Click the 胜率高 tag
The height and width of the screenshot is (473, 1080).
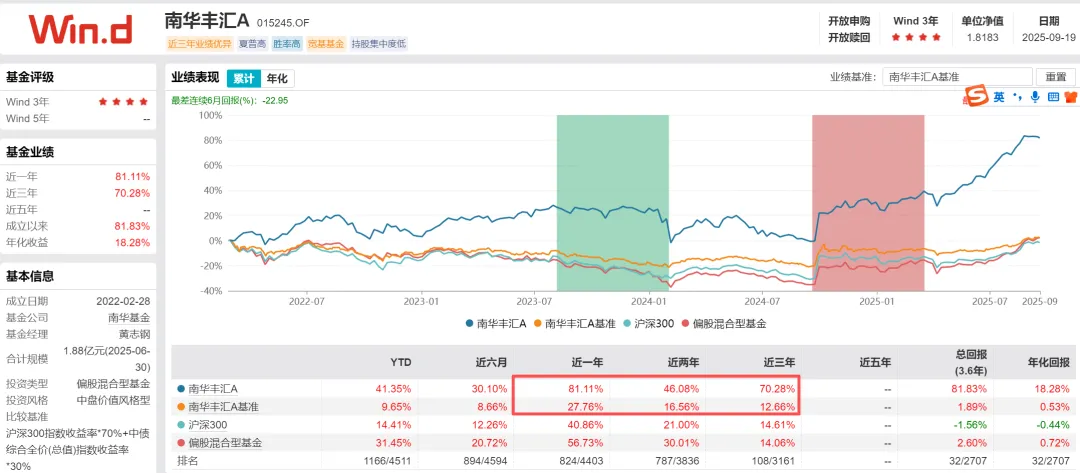click(287, 44)
